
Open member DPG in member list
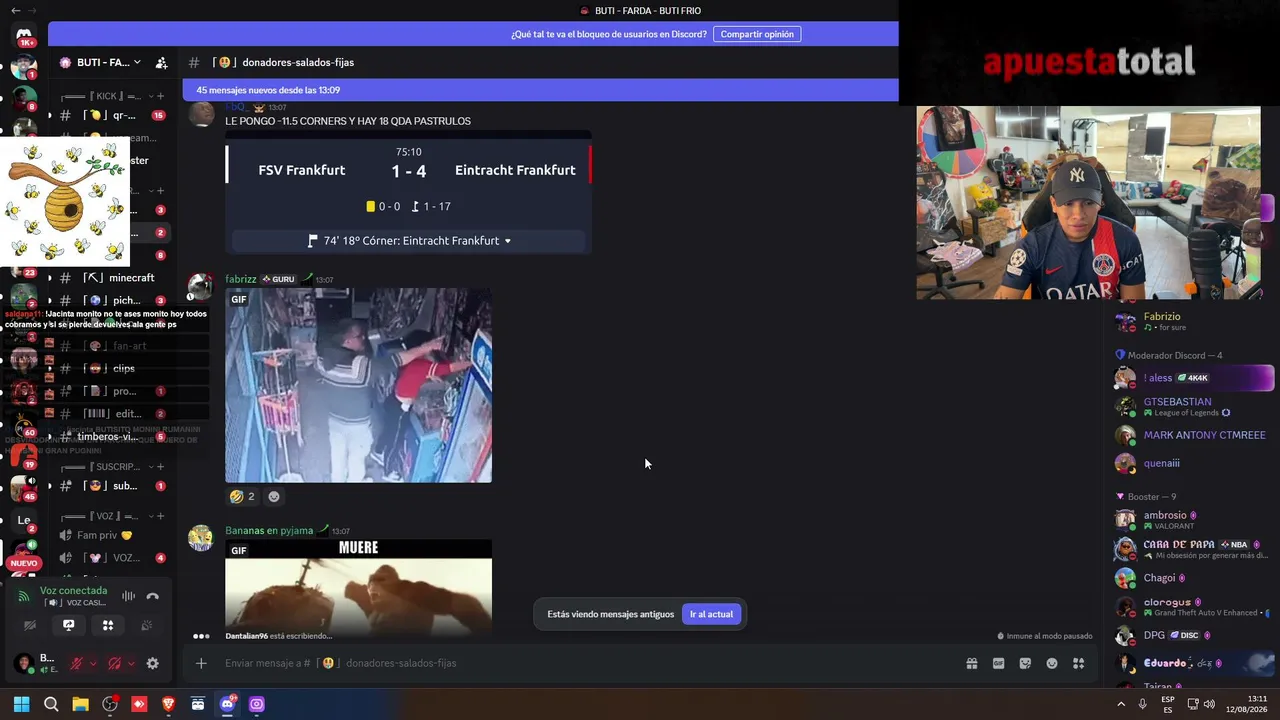pyautogui.click(x=1193, y=635)
